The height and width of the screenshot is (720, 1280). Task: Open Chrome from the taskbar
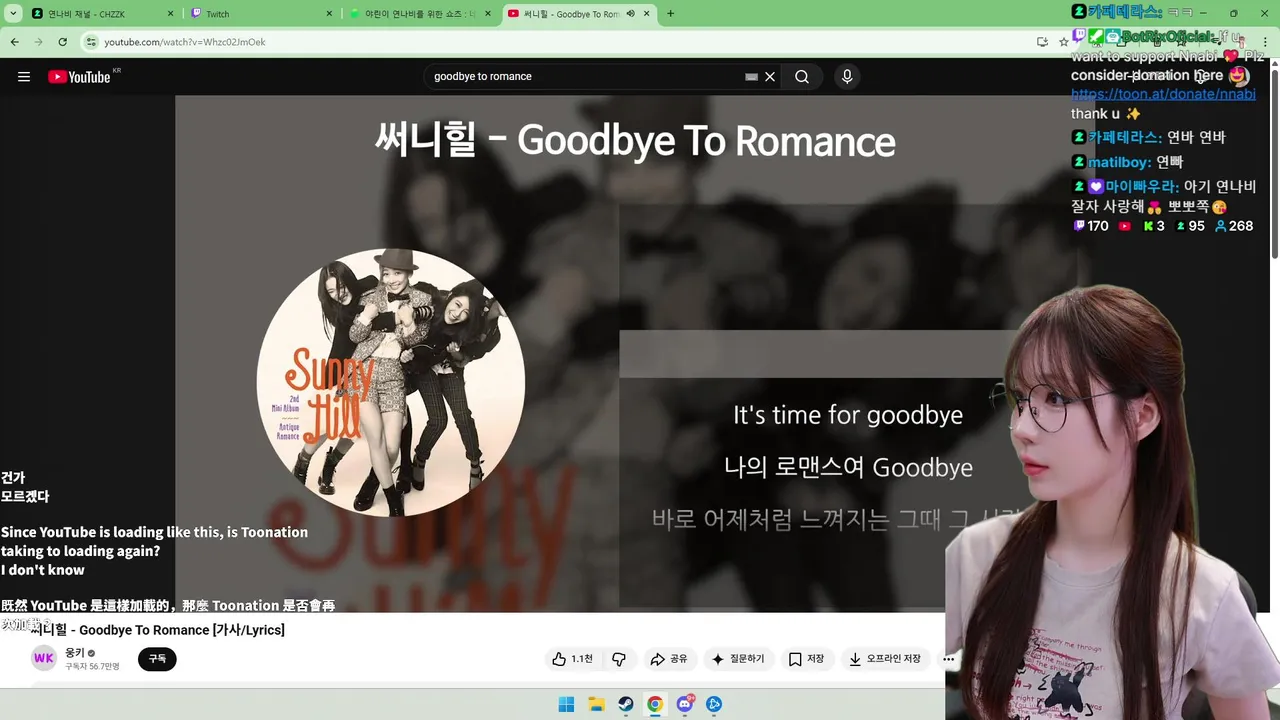[x=655, y=704]
